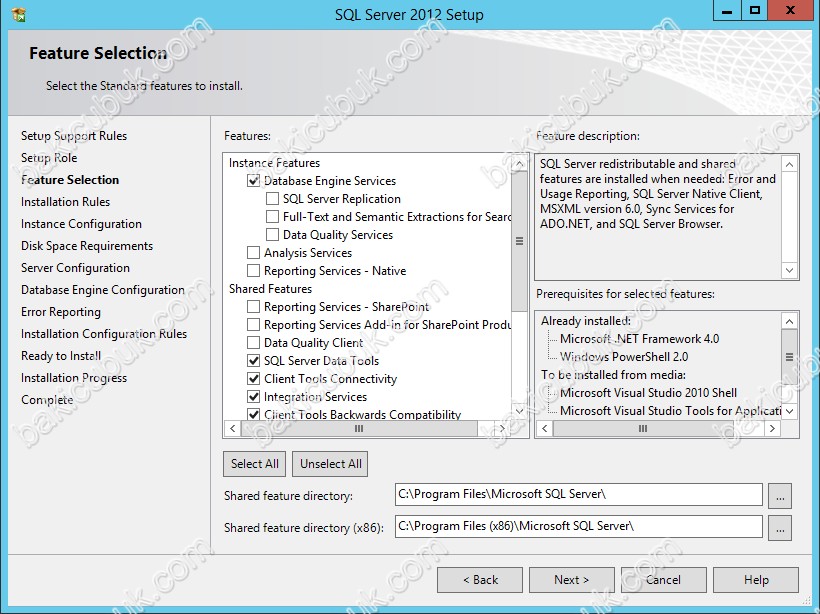Enable Data Quality Services checkbox
820x614 pixels.
[272, 235]
